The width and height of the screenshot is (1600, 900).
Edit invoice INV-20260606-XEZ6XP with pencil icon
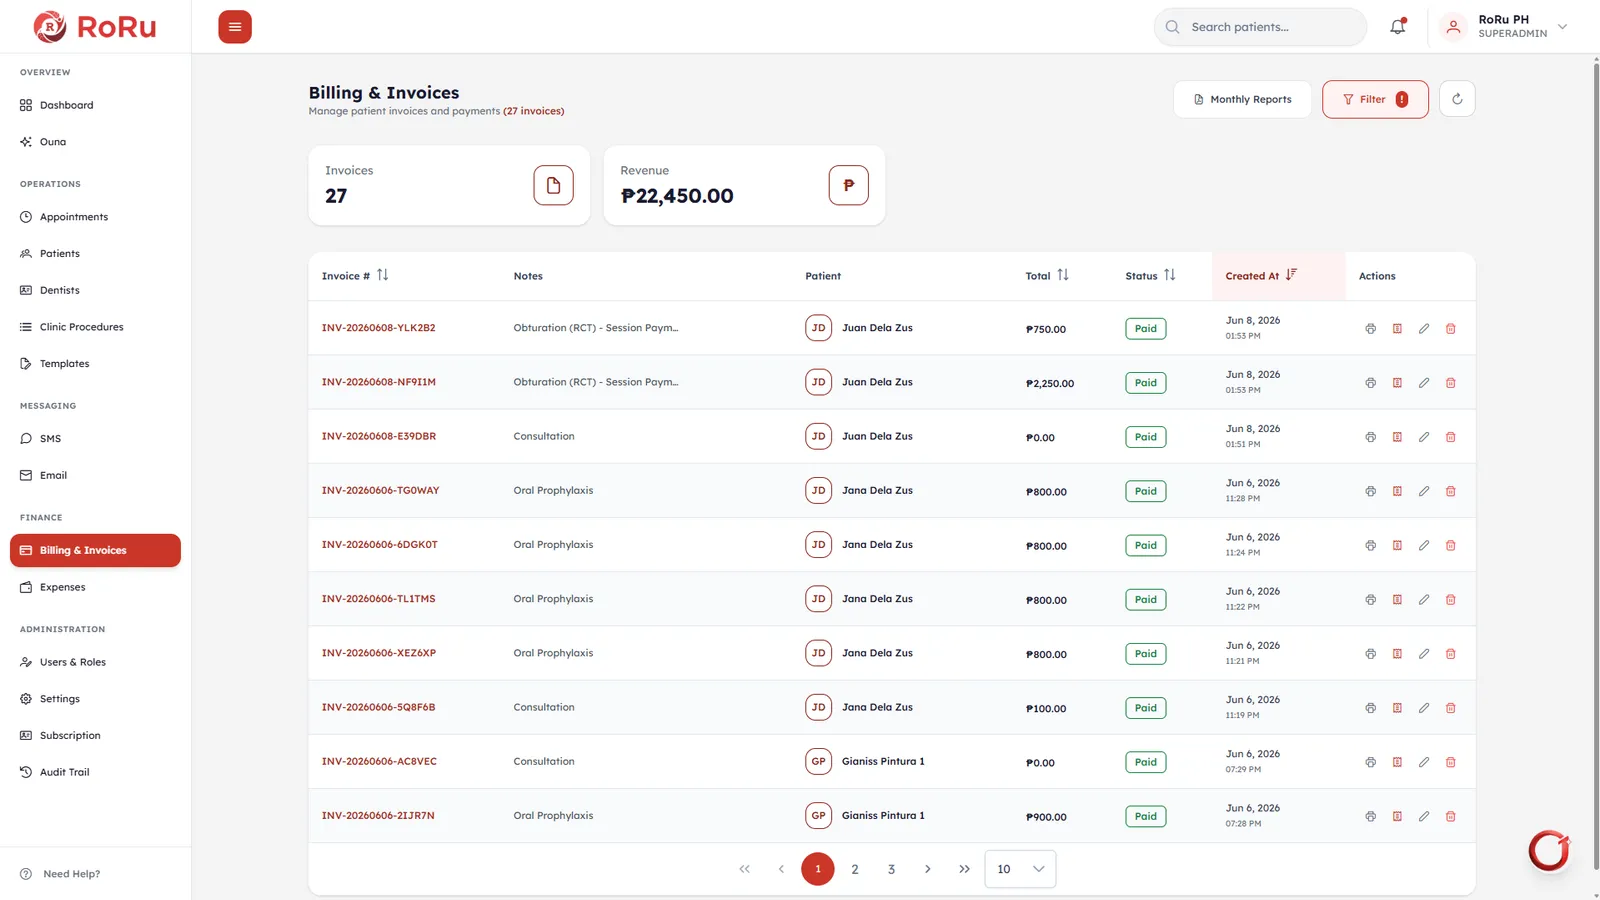point(1424,654)
